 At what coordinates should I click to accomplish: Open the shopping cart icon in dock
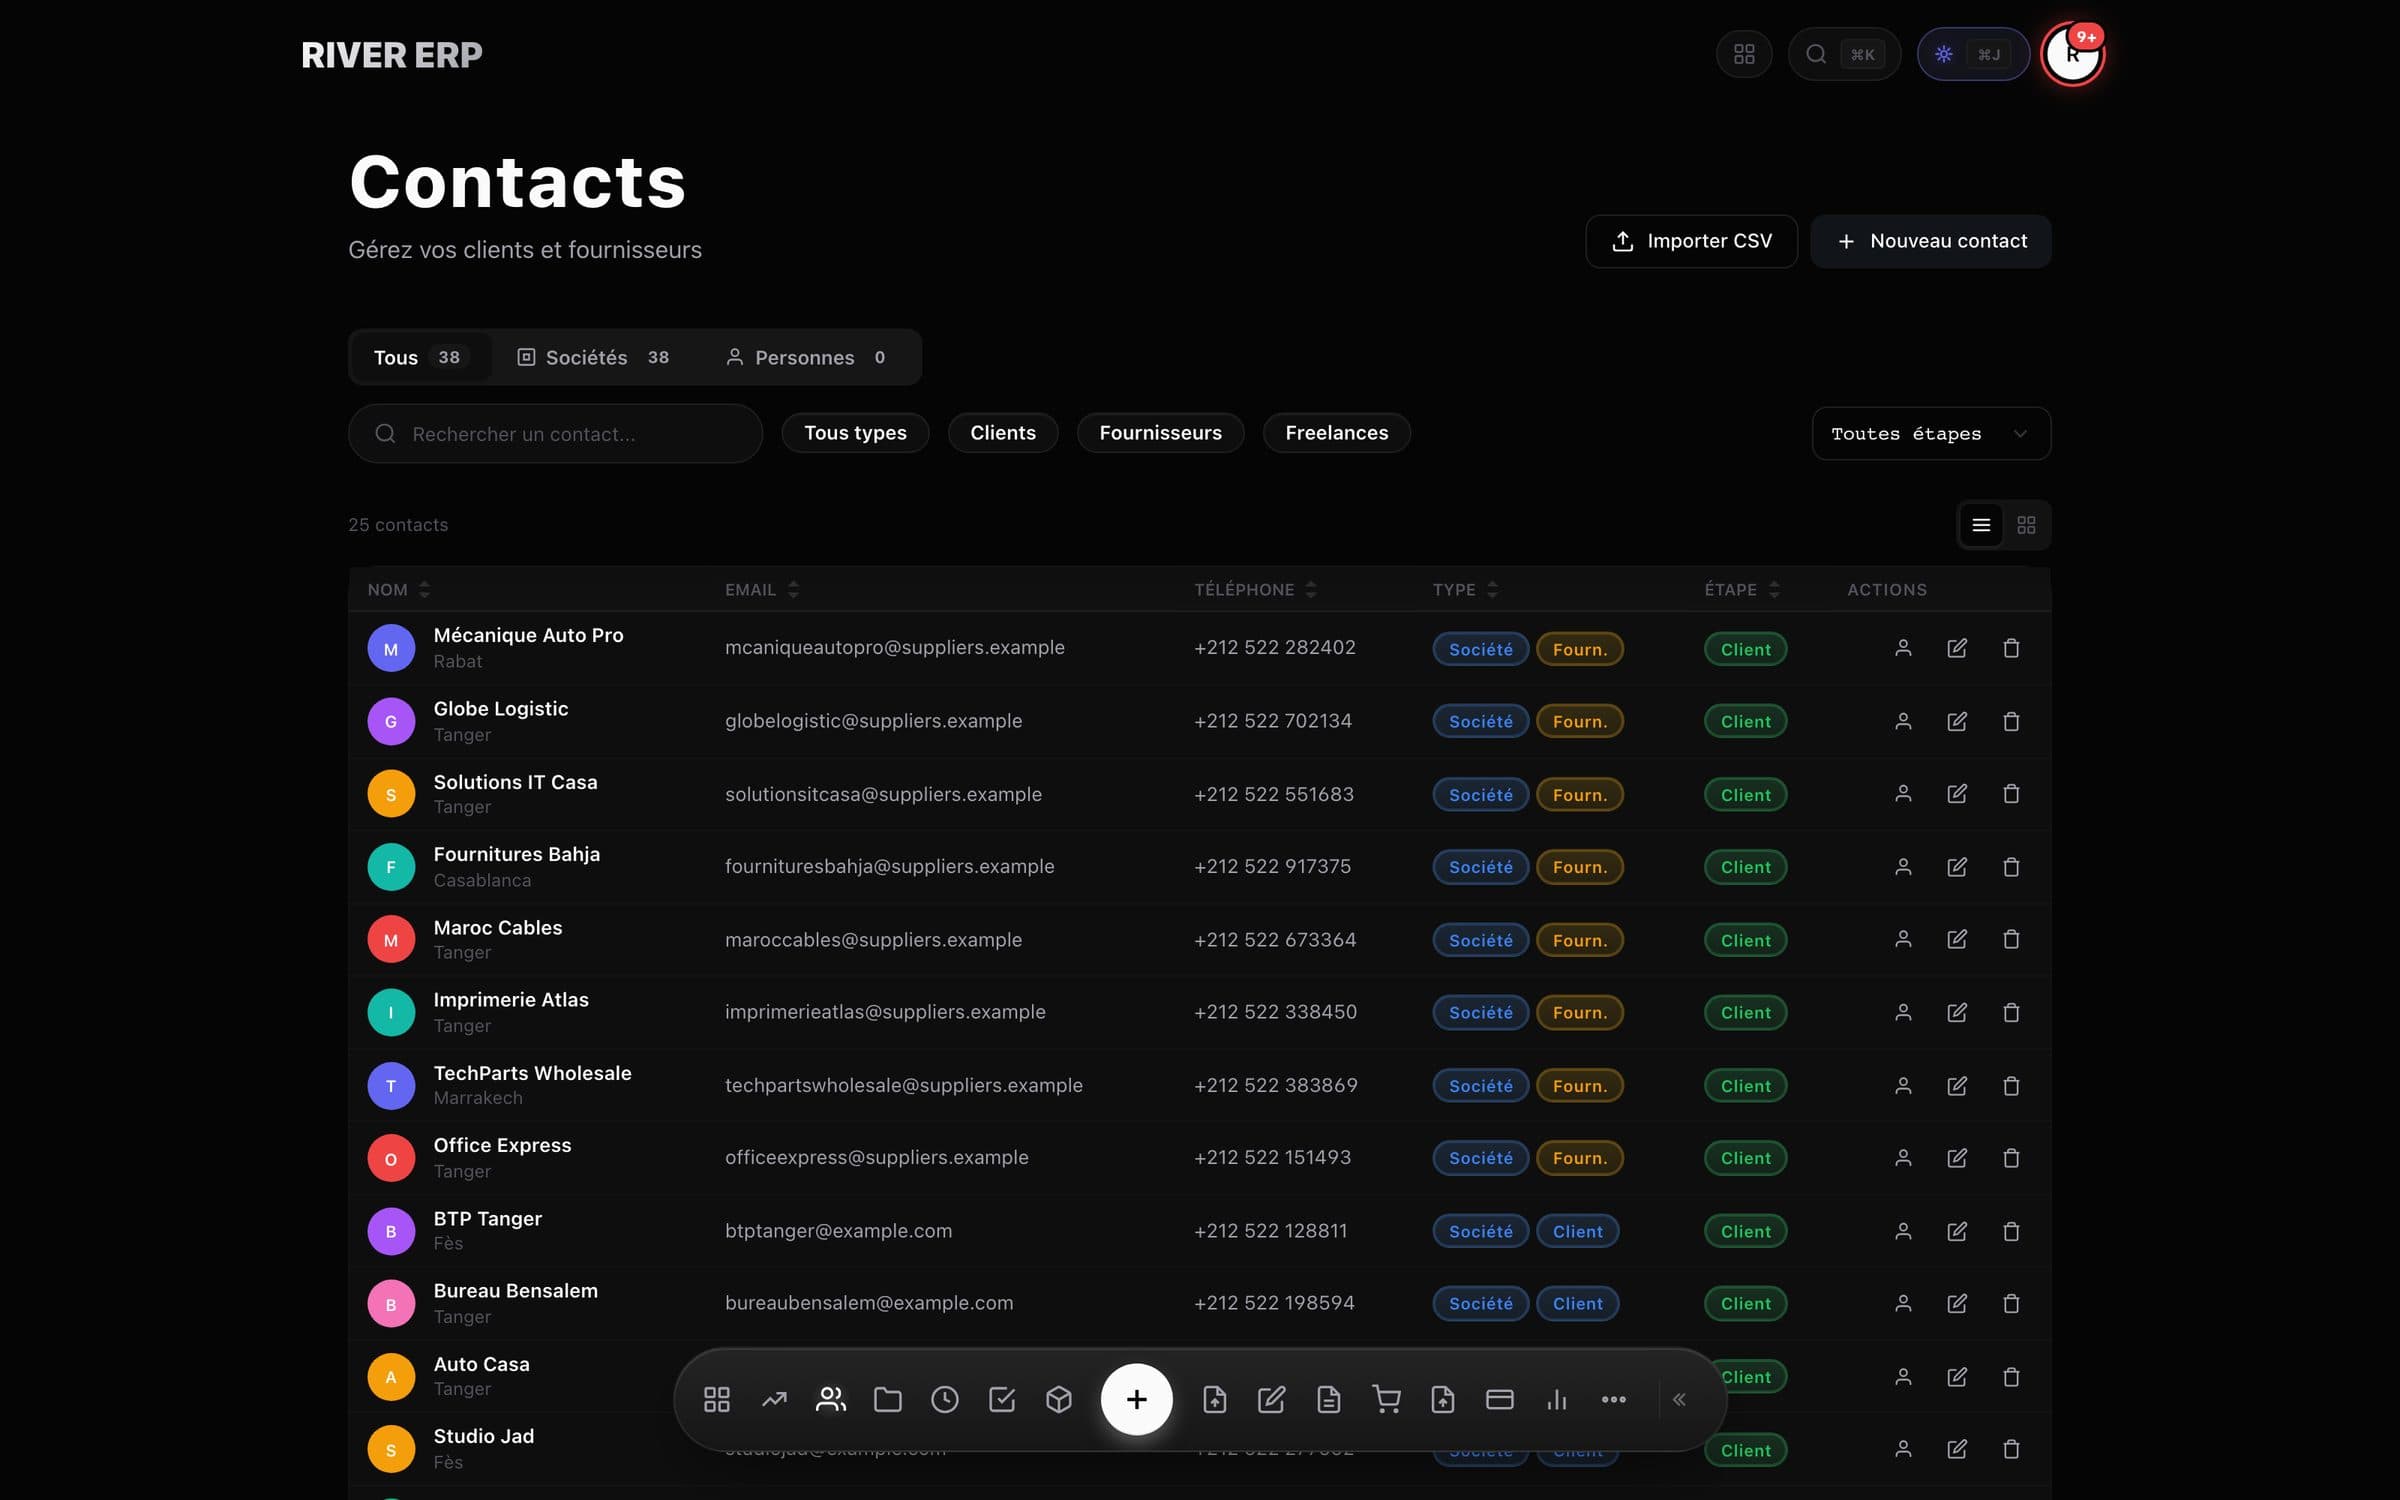[x=1386, y=1399]
